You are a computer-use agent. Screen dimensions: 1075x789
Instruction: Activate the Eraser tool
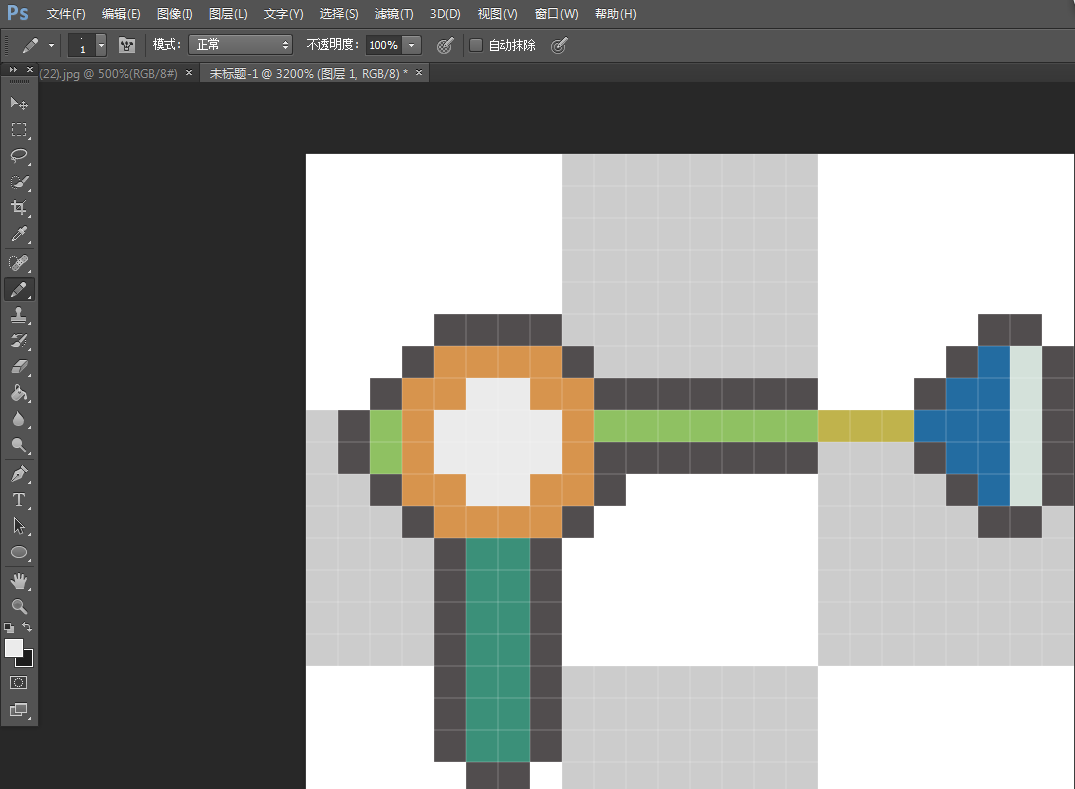point(19,367)
